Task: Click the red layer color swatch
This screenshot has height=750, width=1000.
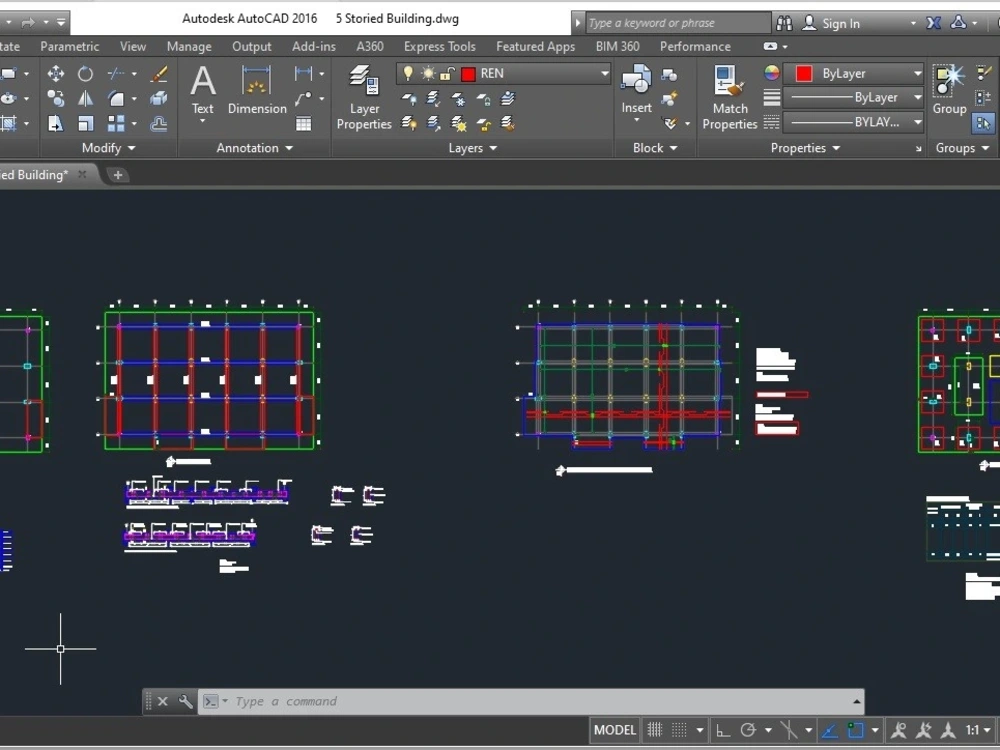Action: point(466,73)
